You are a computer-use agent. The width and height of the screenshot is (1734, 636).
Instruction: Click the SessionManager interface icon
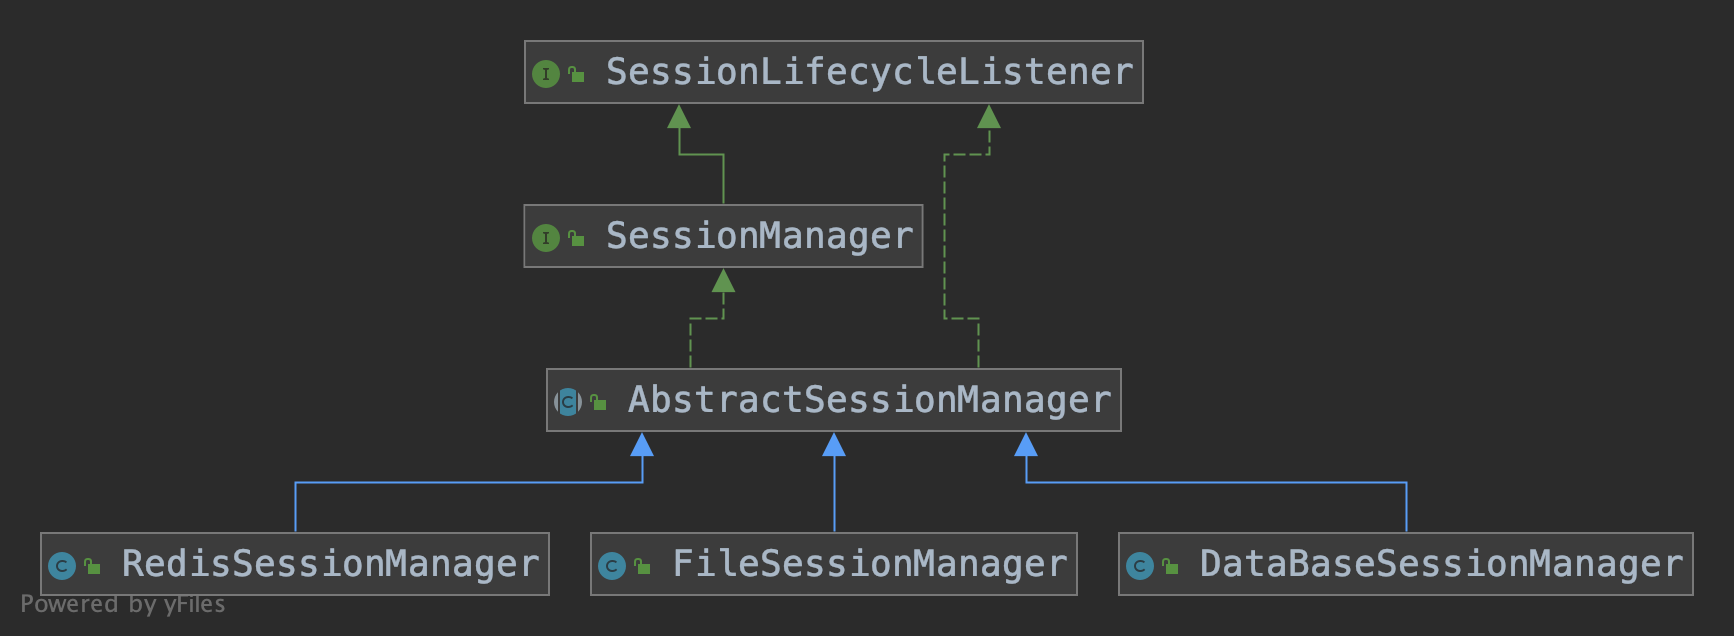coord(545,238)
